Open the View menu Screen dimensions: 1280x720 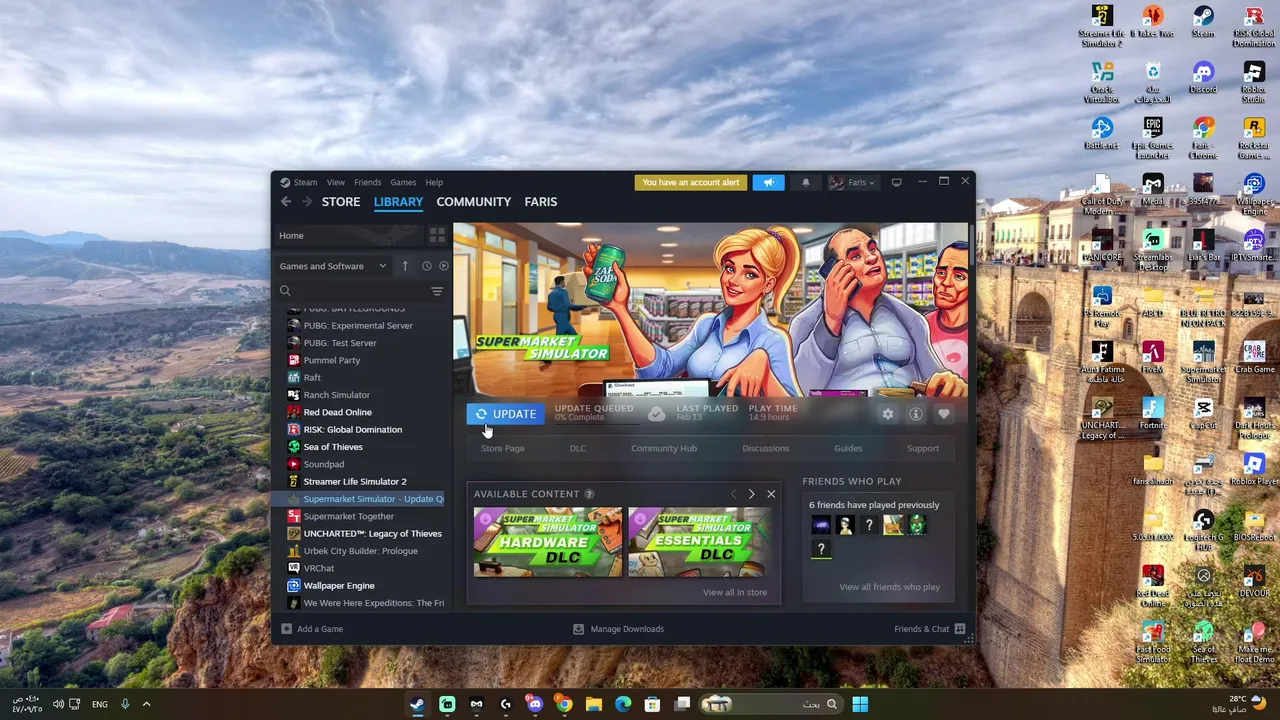pos(336,182)
